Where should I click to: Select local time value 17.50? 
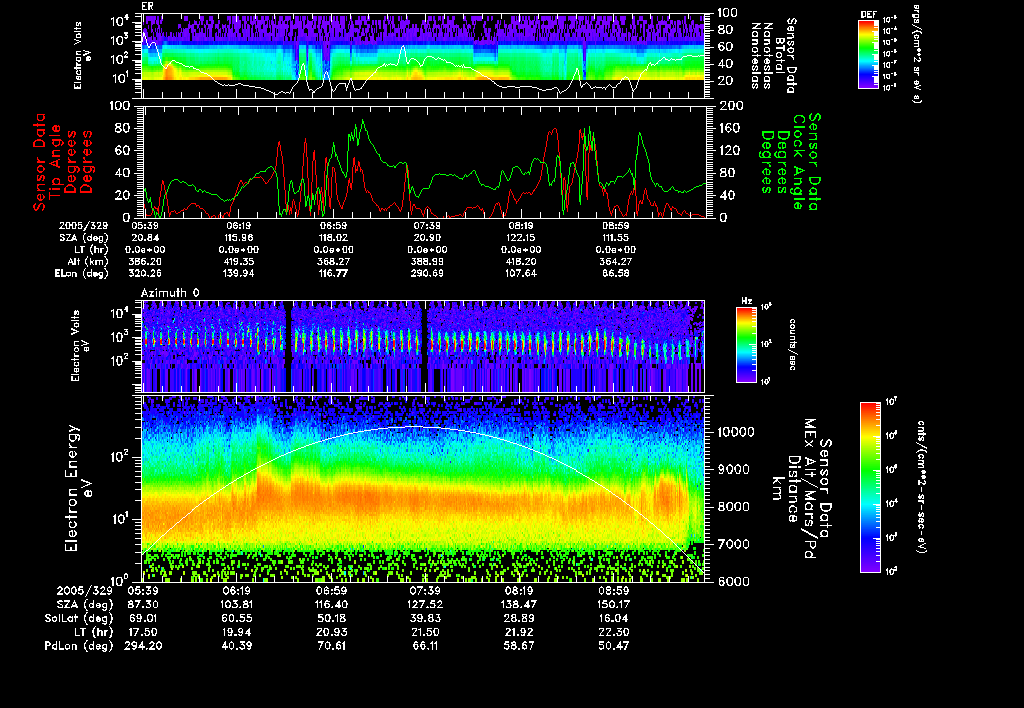141,632
